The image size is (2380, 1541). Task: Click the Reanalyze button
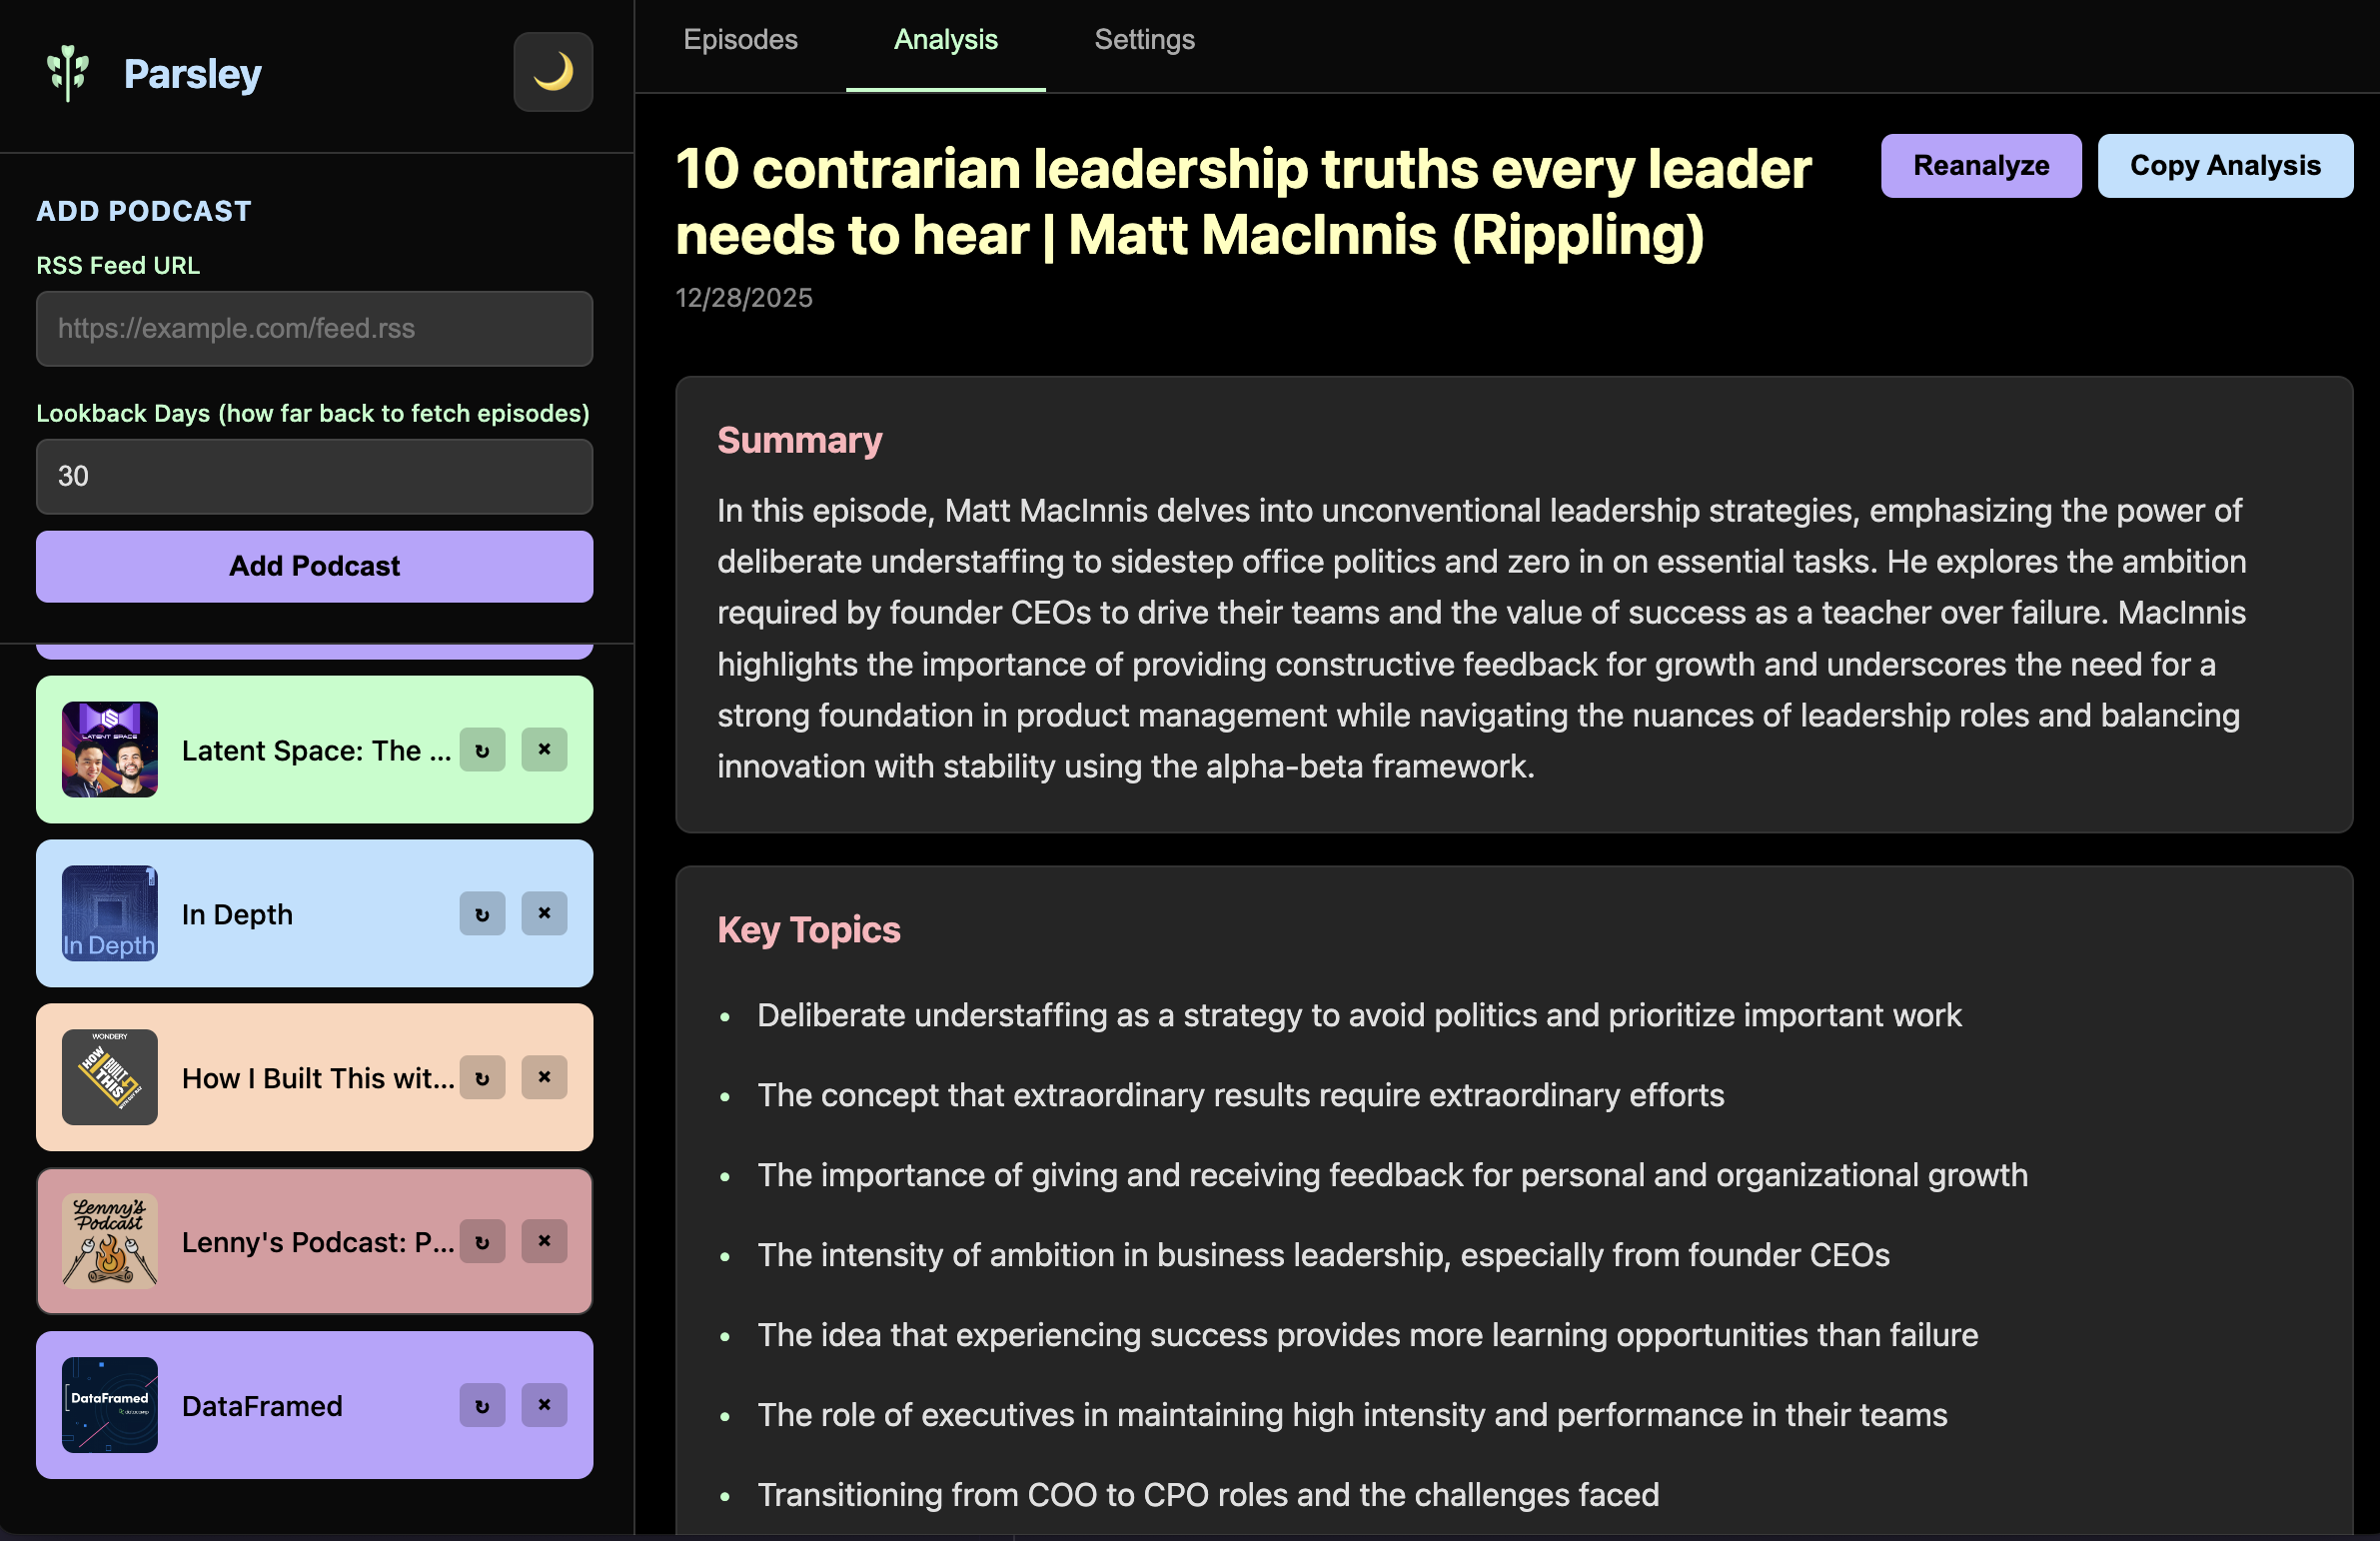tap(1981, 165)
